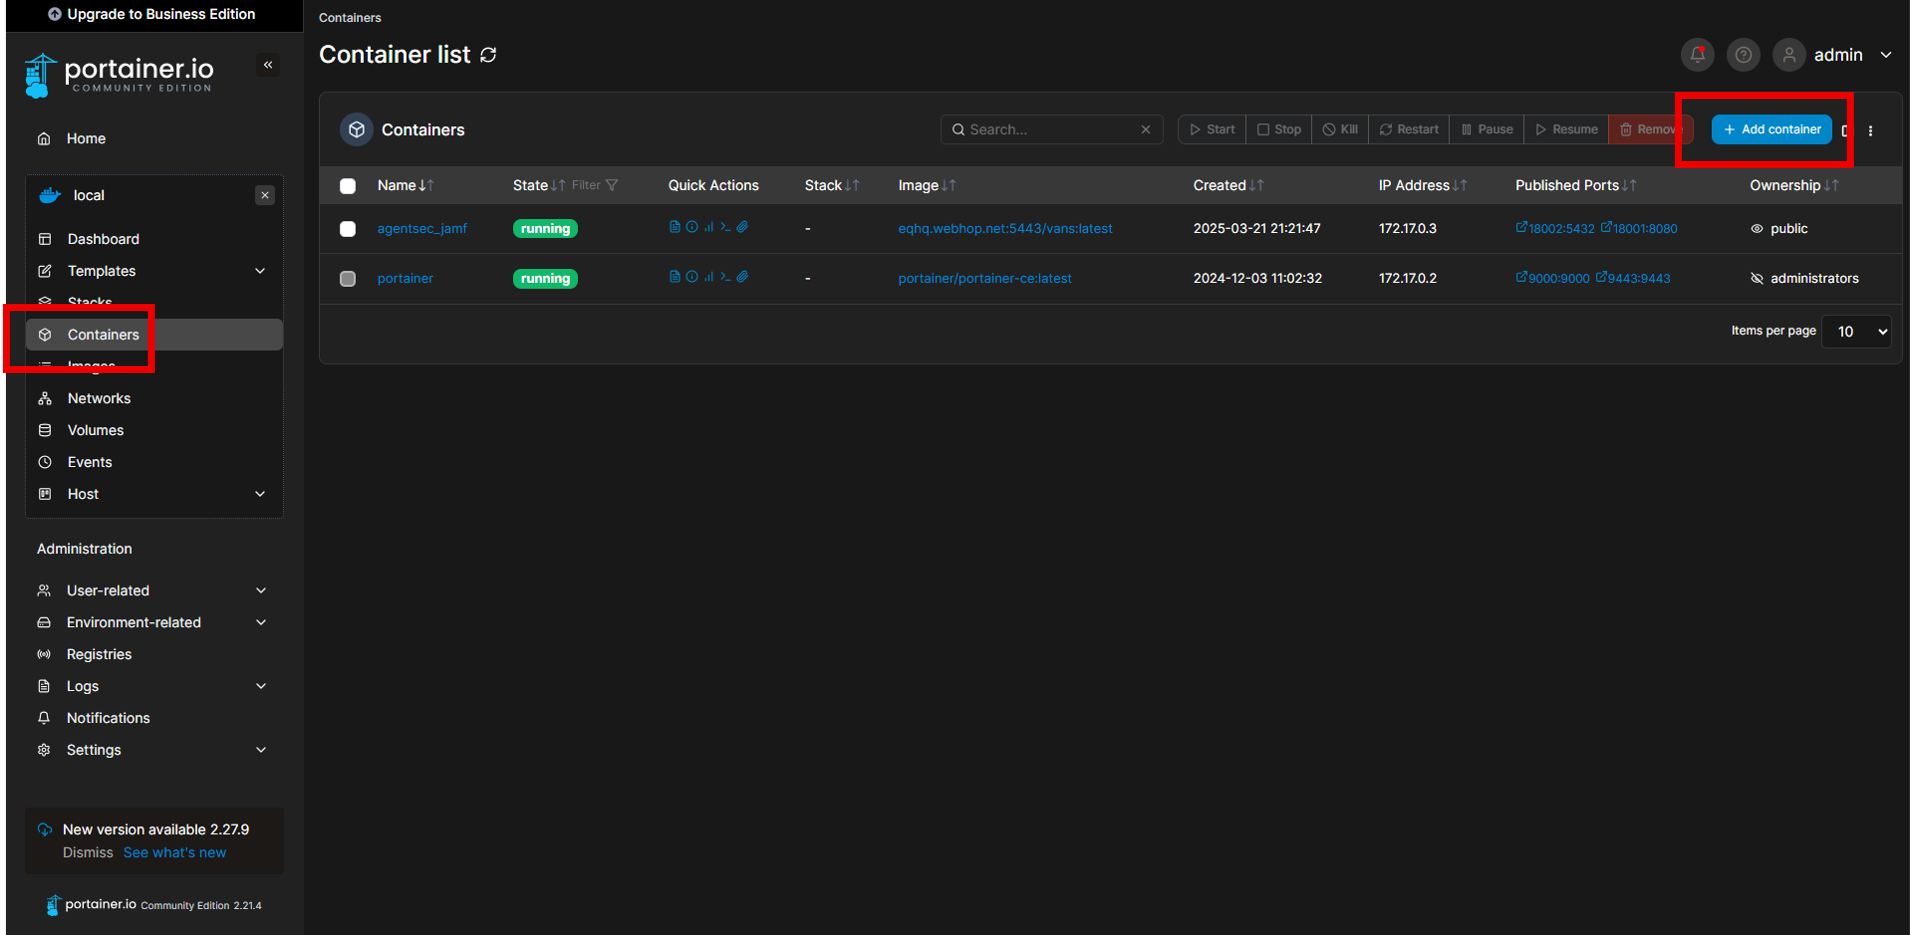Image resolution: width=1911 pixels, height=935 pixels.
Task: Refresh the container list
Action: click(489, 55)
